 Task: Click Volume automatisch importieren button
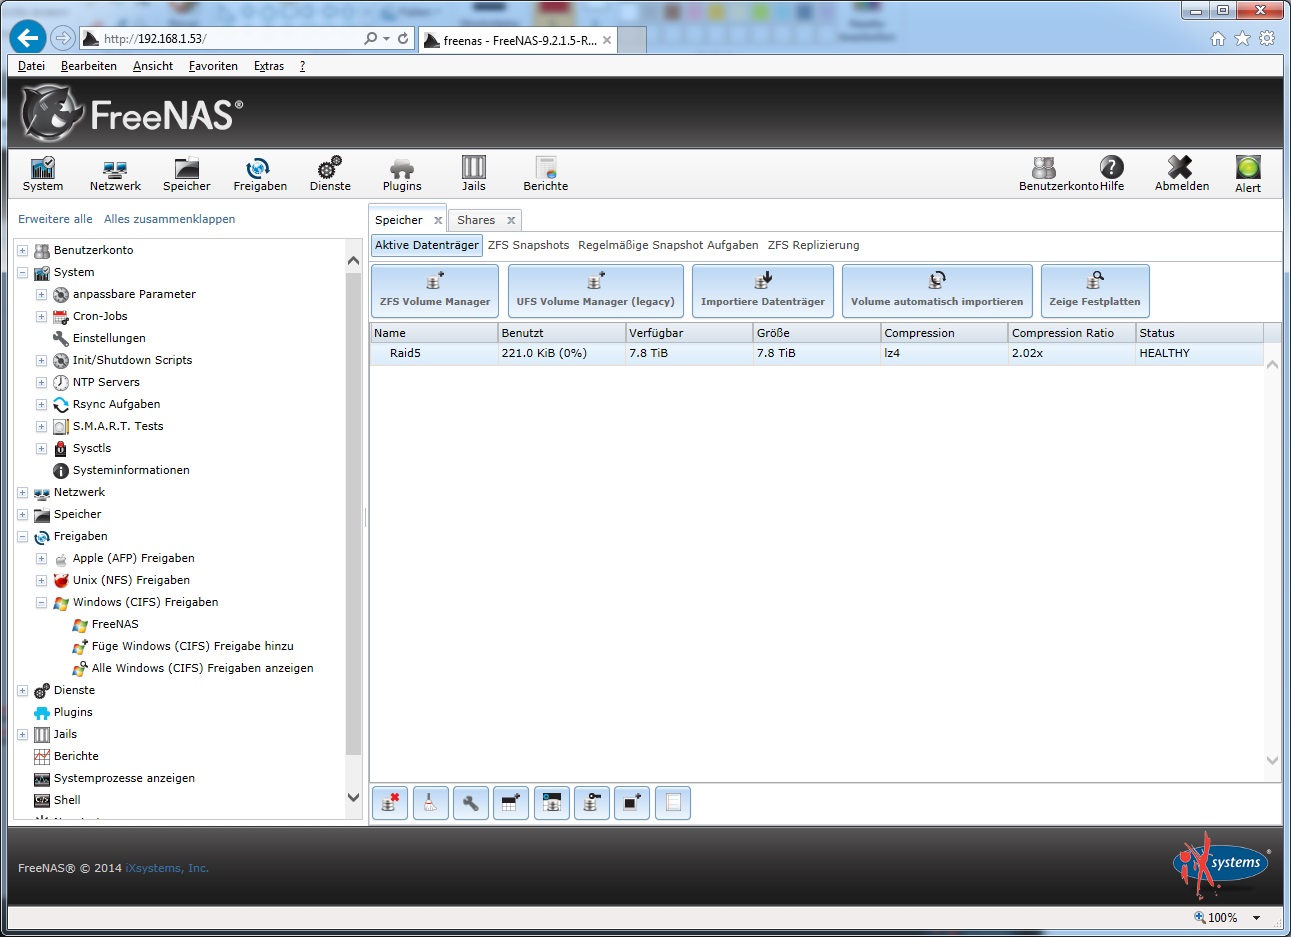pos(937,290)
